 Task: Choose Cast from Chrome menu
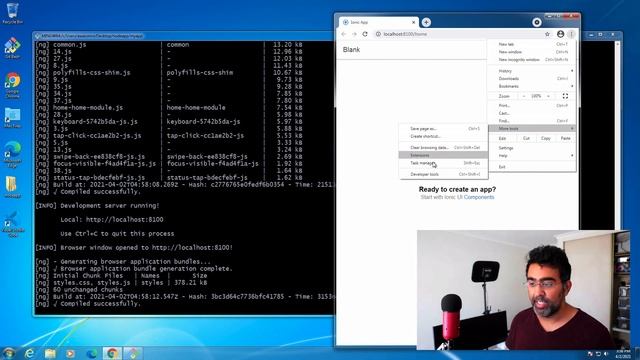point(531,113)
